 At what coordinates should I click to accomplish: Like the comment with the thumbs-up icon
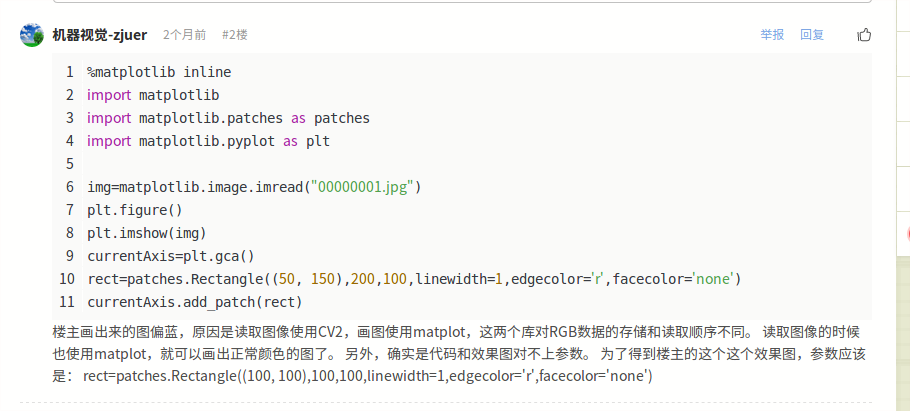(x=864, y=35)
